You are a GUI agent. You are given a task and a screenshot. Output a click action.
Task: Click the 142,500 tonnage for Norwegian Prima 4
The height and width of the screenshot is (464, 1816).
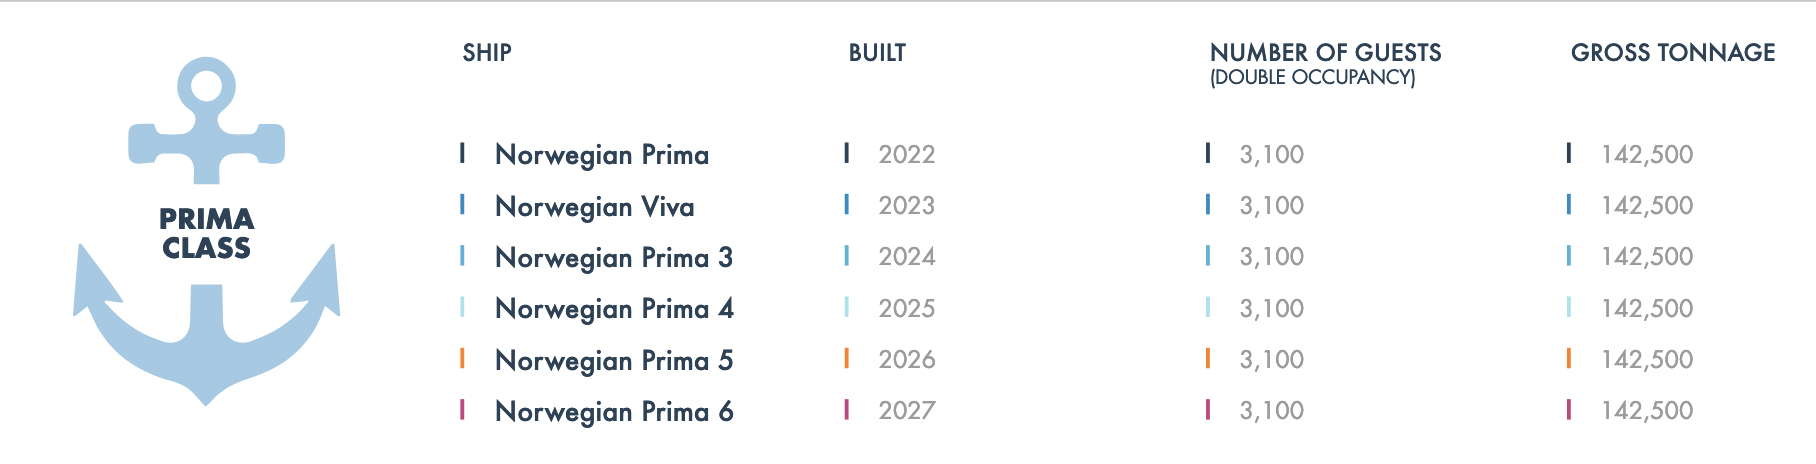1647,308
